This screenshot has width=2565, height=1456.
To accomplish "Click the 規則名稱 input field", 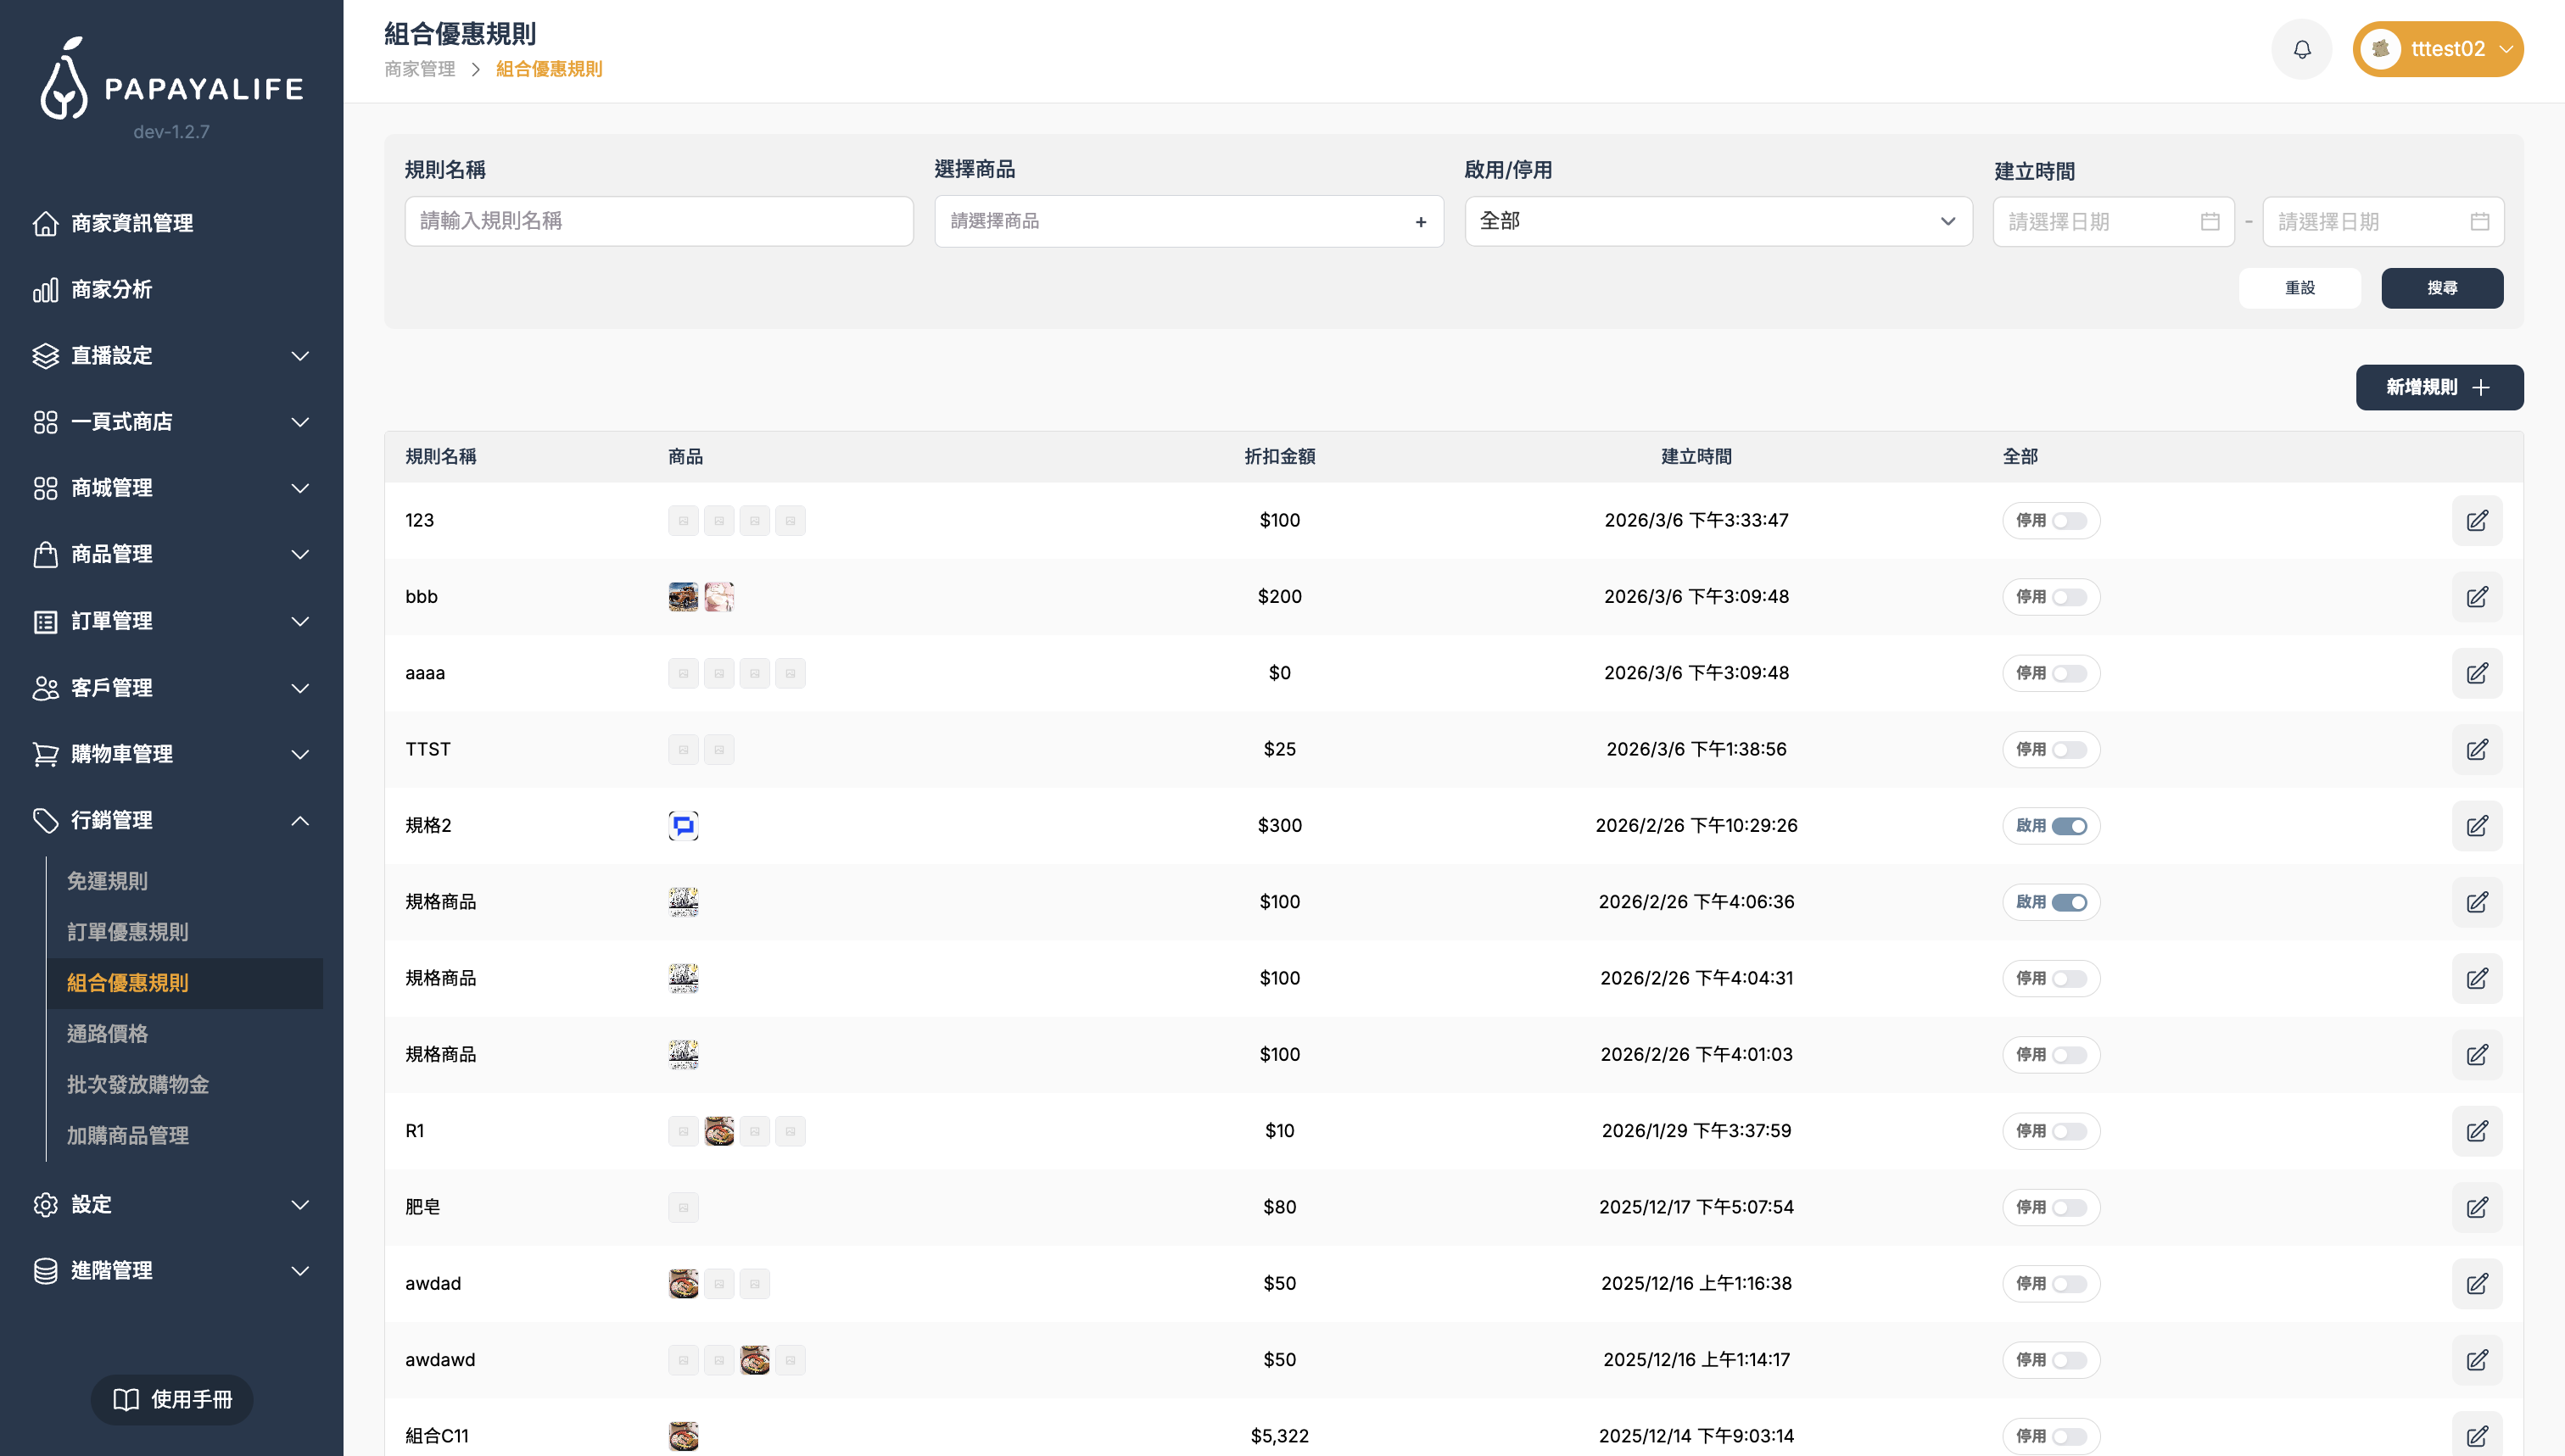I will click(x=658, y=221).
